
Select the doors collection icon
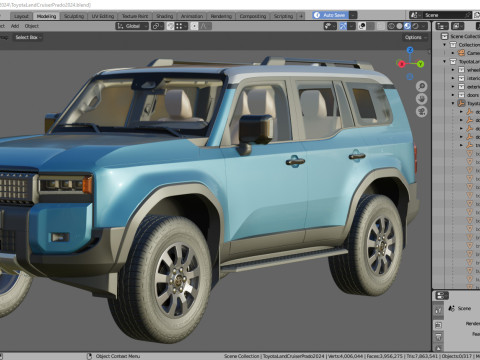point(461,95)
